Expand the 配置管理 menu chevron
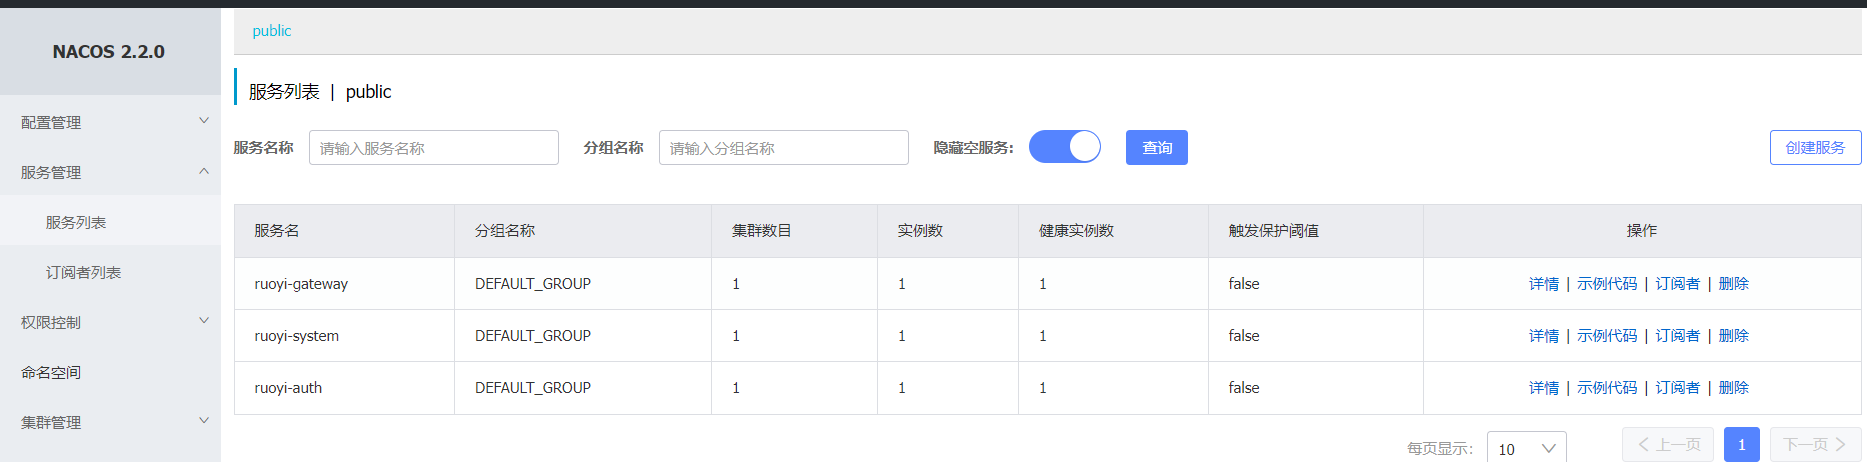 [x=204, y=121]
